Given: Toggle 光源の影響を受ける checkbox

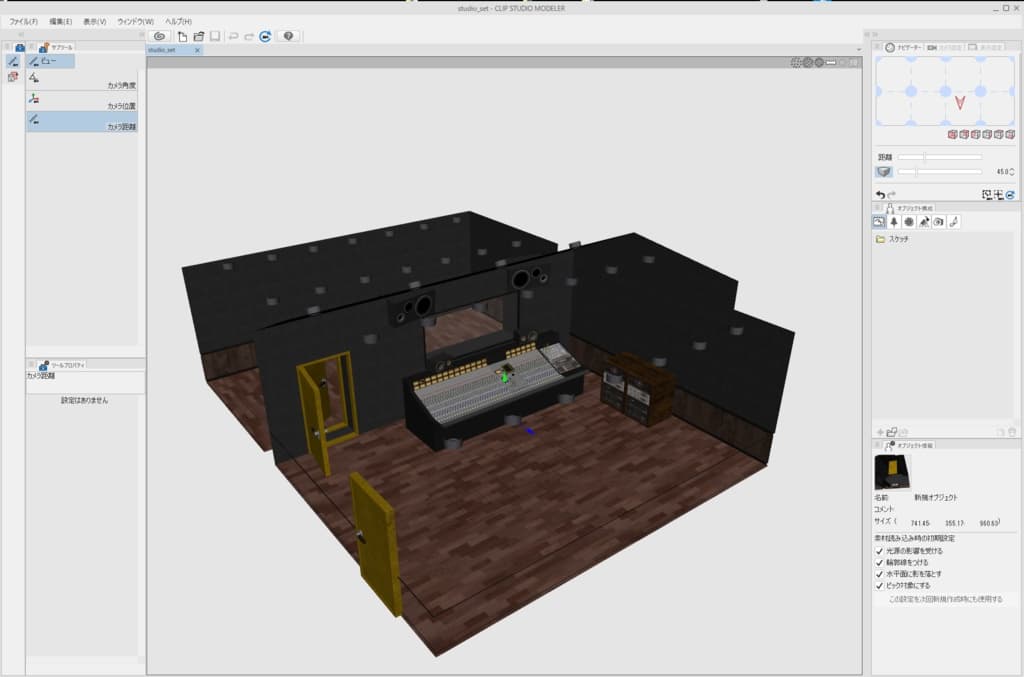Looking at the screenshot, I should [x=880, y=551].
